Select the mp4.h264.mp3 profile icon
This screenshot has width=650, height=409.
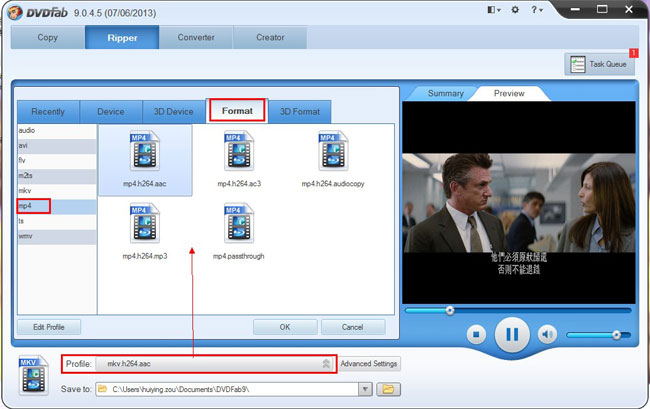[144, 223]
